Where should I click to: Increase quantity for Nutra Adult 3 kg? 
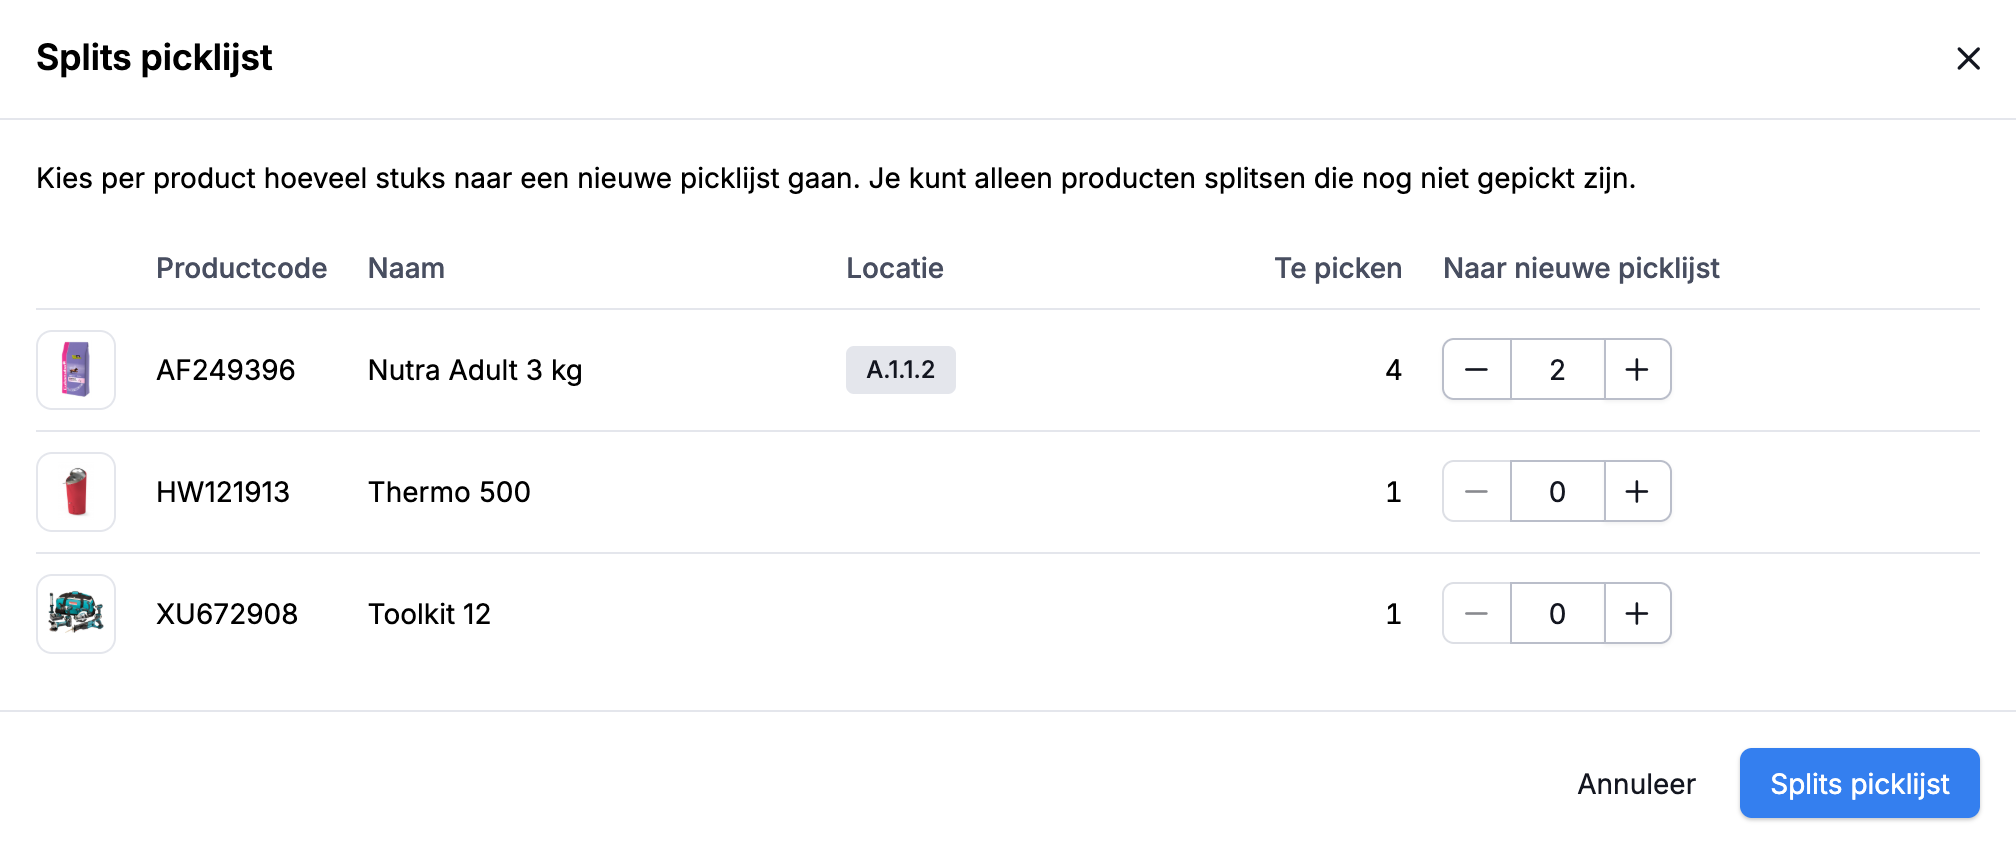point(1637,370)
